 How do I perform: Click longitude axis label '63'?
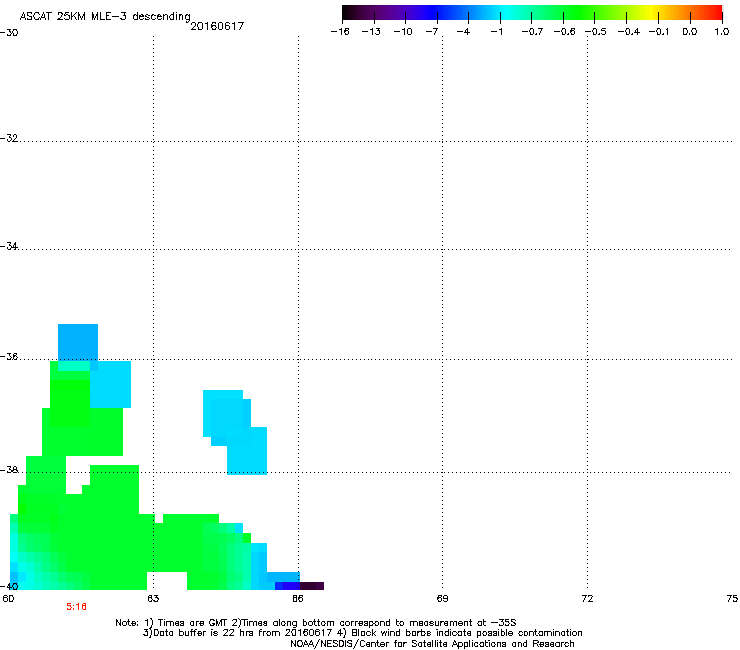pos(153,599)
